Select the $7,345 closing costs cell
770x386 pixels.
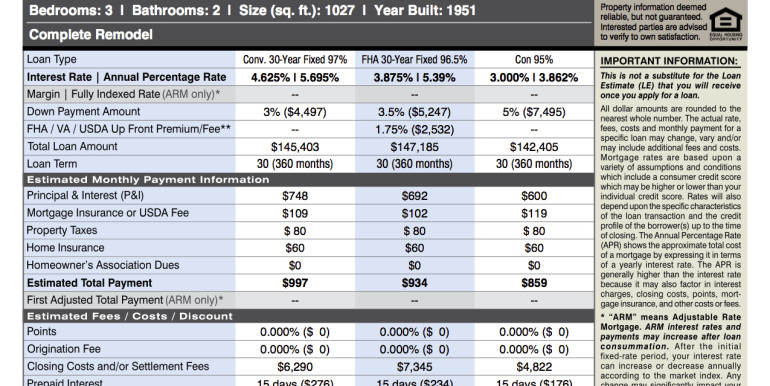click(x=414, y=367)
